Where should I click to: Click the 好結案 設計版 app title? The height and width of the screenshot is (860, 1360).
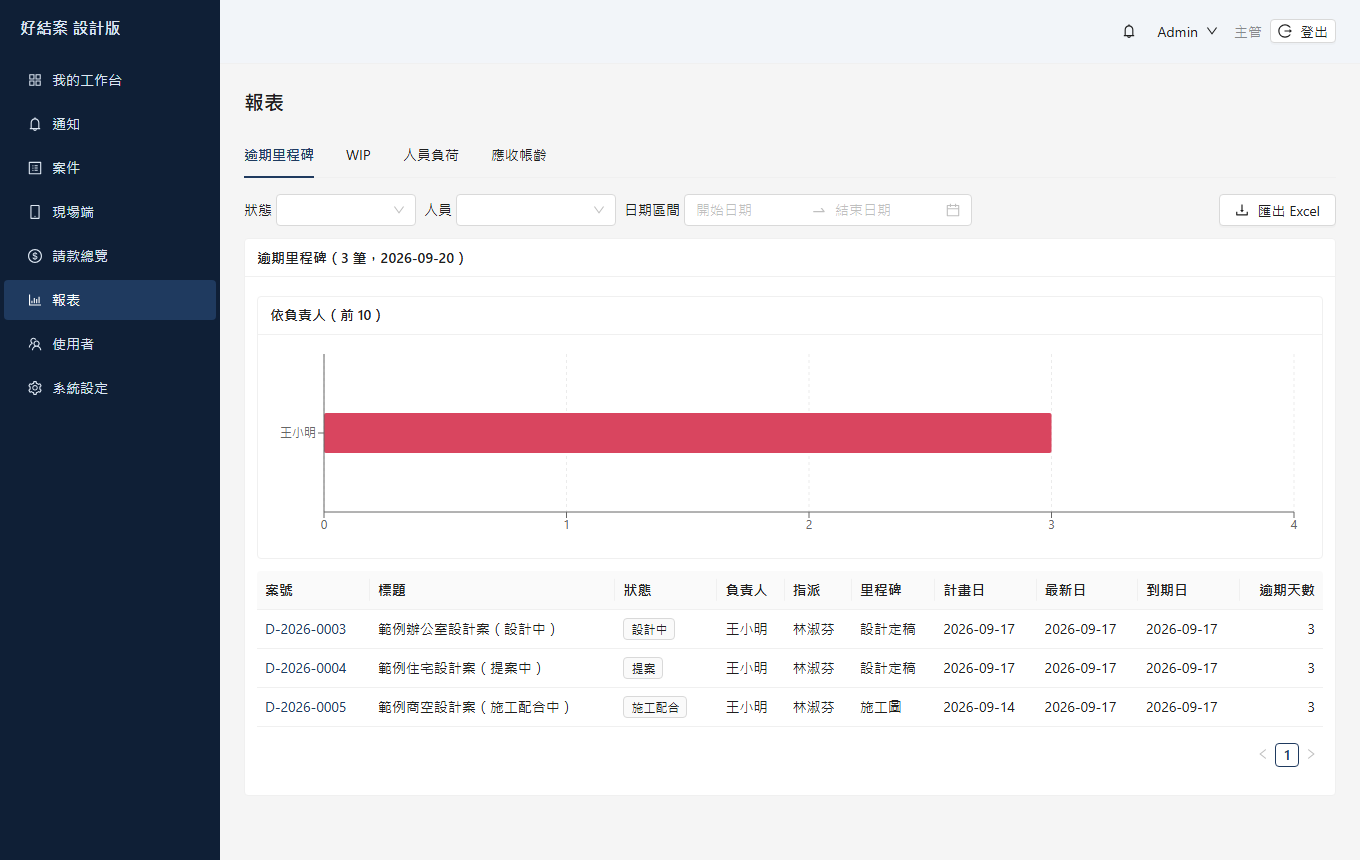[71, 28]
